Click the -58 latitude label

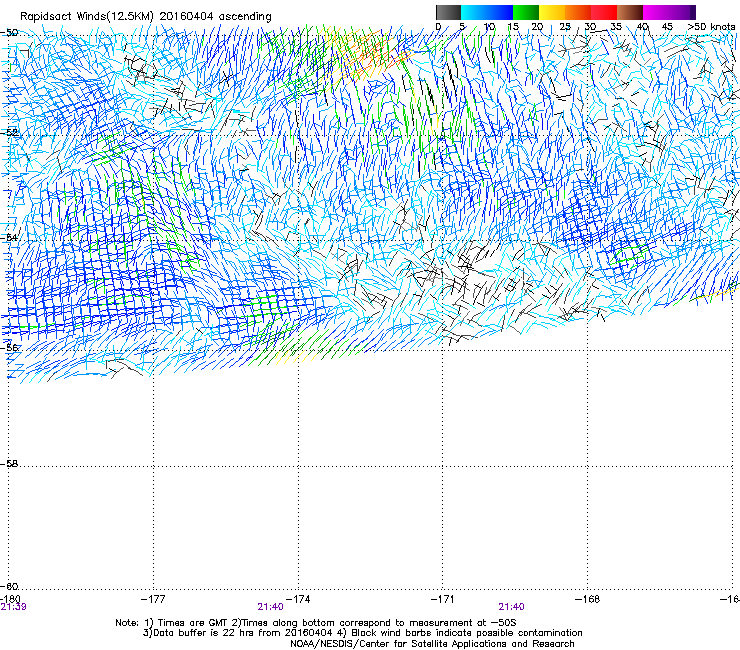click(x=9, y=464)
